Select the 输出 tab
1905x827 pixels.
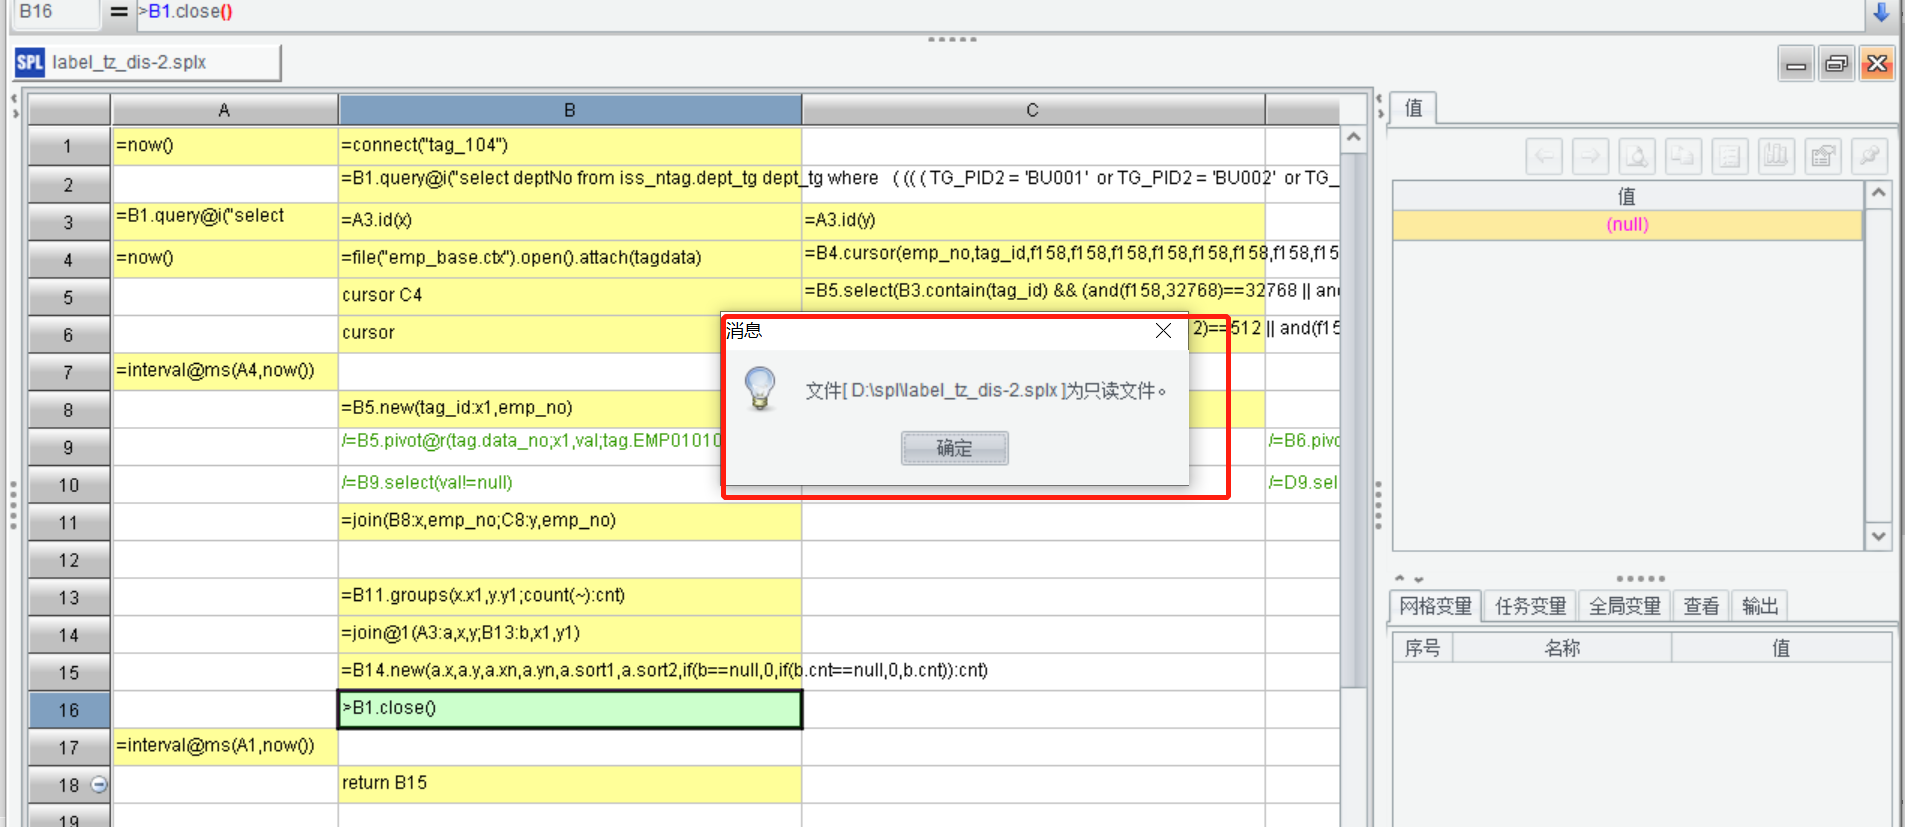1759,606
